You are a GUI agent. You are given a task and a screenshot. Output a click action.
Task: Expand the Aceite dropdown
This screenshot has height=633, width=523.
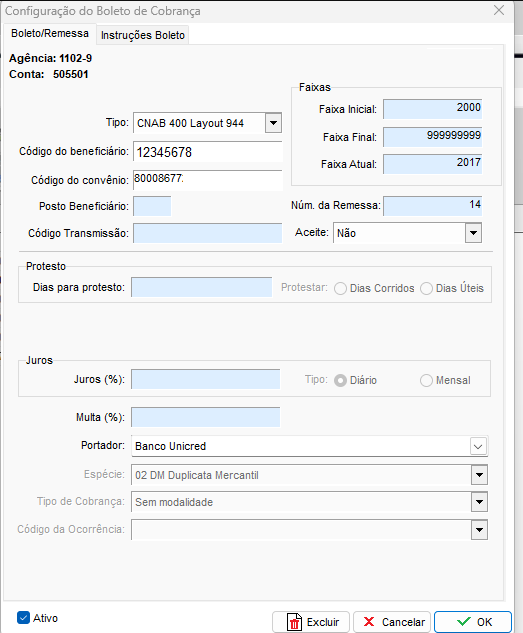coord(473,233)
